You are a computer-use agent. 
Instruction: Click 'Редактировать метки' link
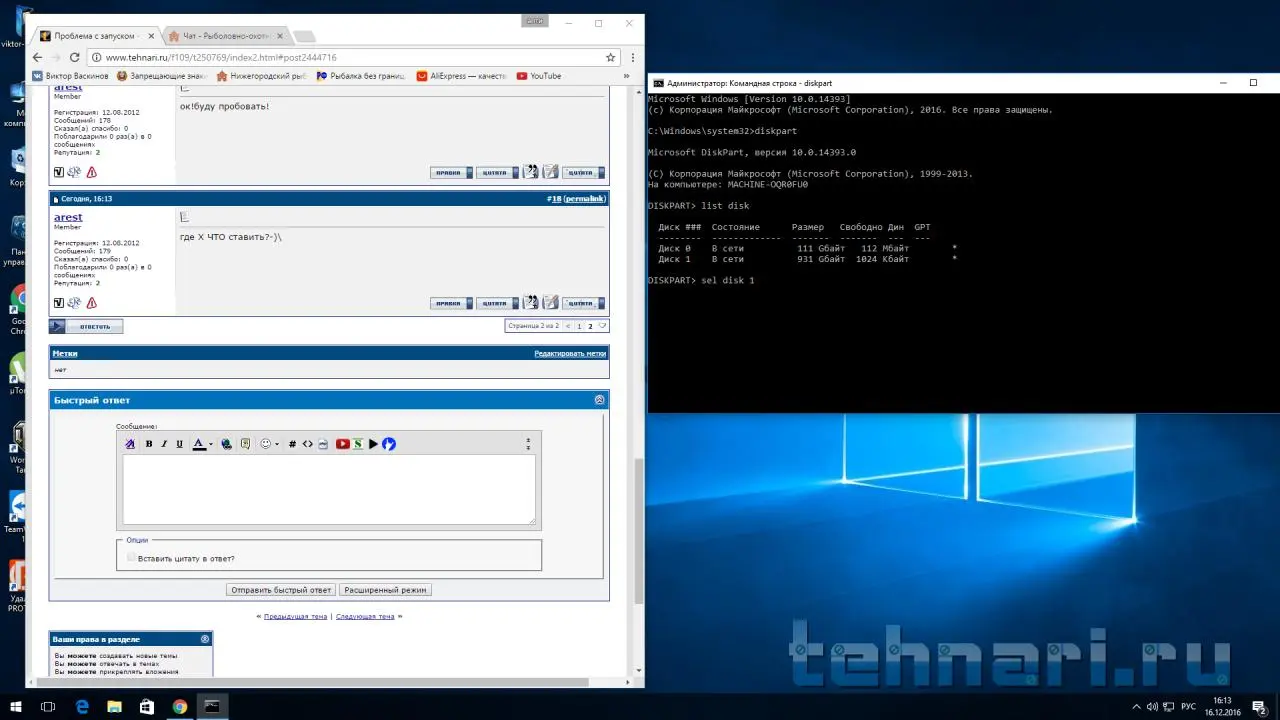click(570, 354)
